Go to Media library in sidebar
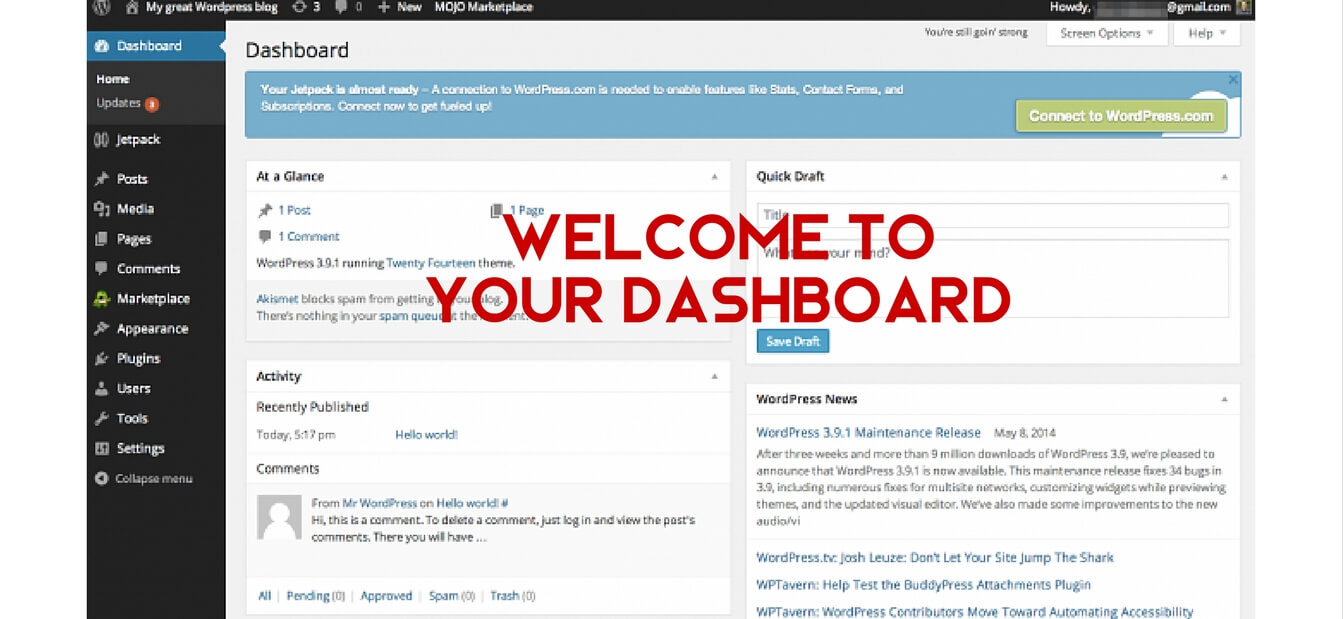 click(135, 209)
